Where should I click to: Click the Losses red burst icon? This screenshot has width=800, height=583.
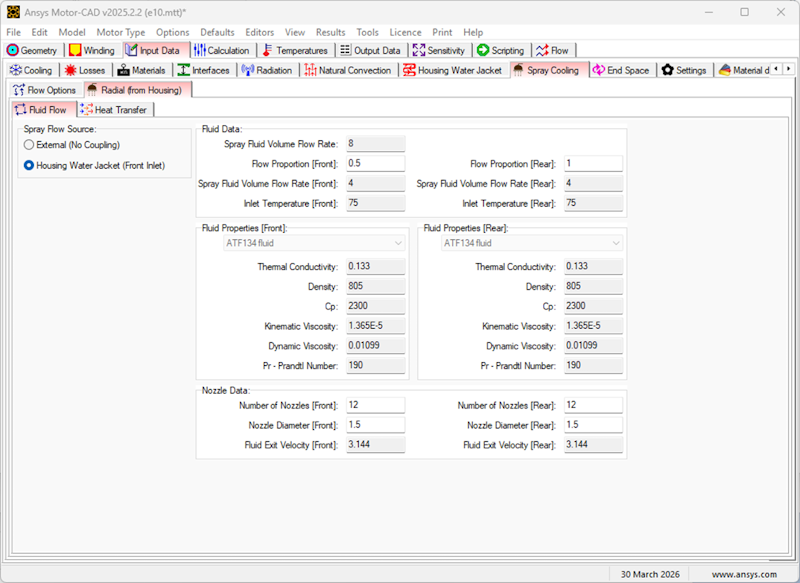pyautogui.click(x=70, y=70)
